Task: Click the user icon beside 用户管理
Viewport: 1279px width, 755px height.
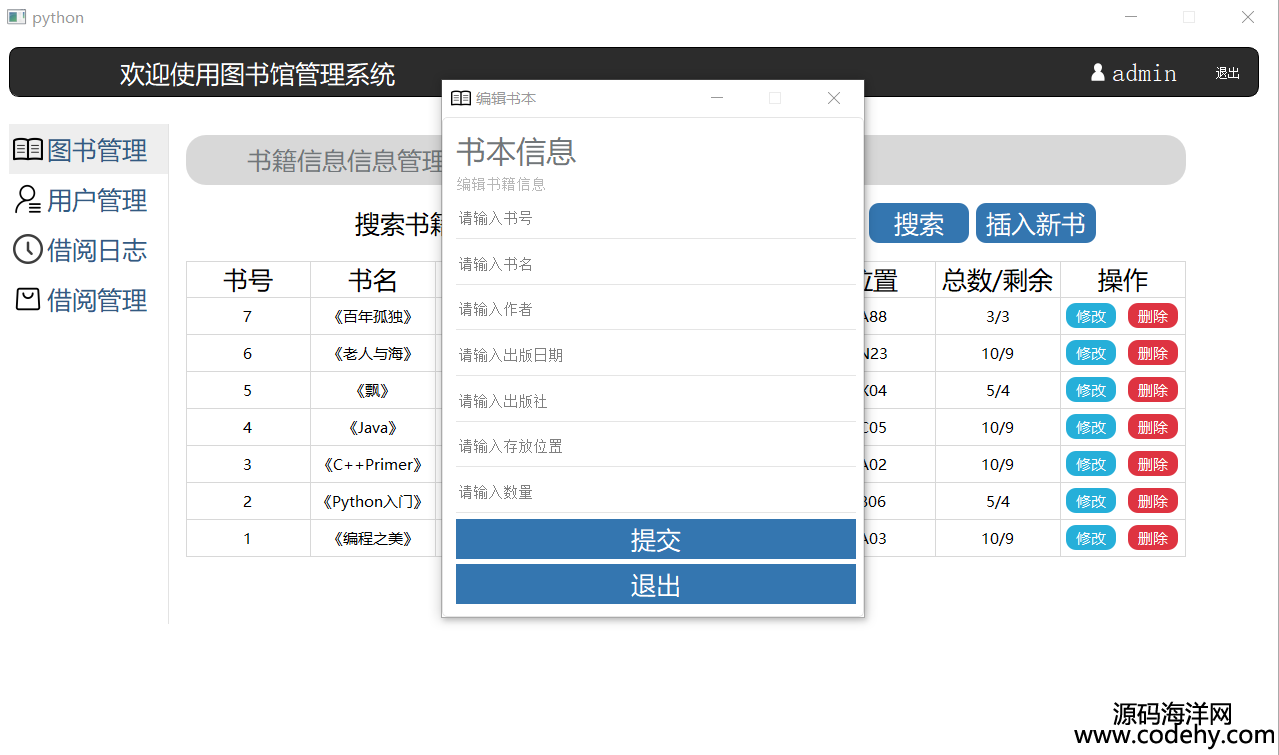Action: (x=28, y=200)
